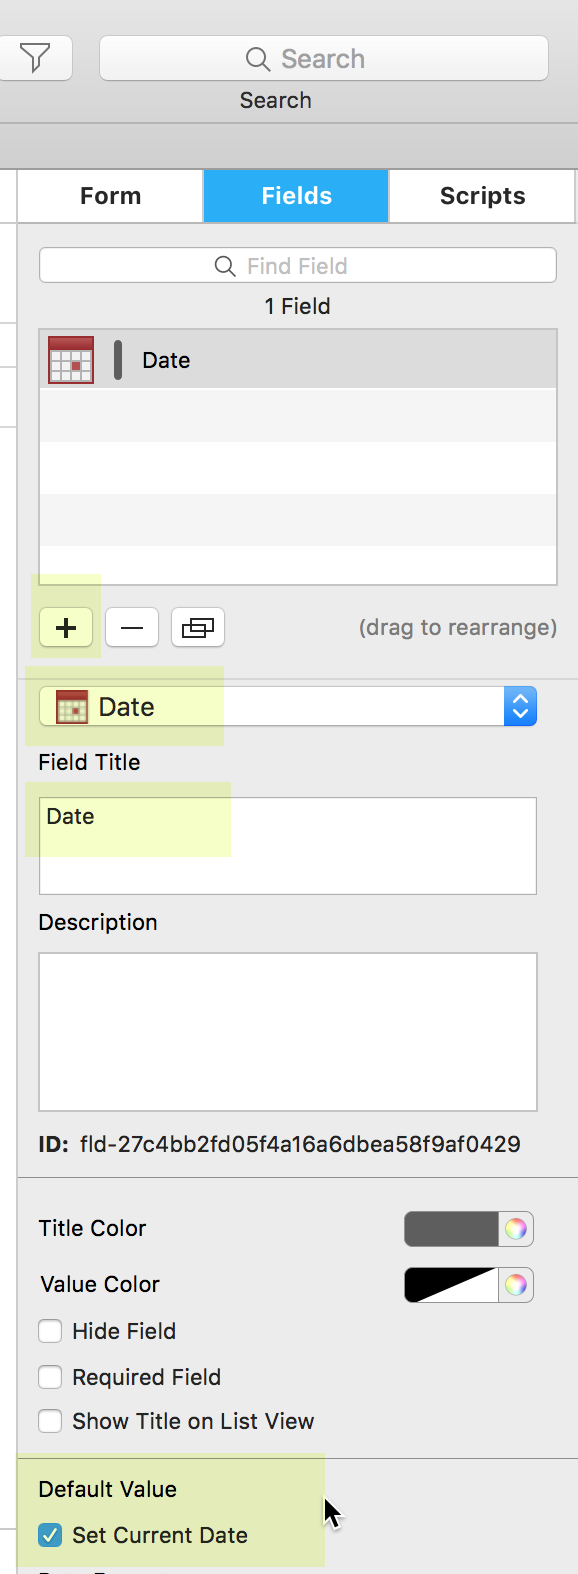Click the plus button to add field
Viewport: 578px width, 1574px height.
pos(66,628)
